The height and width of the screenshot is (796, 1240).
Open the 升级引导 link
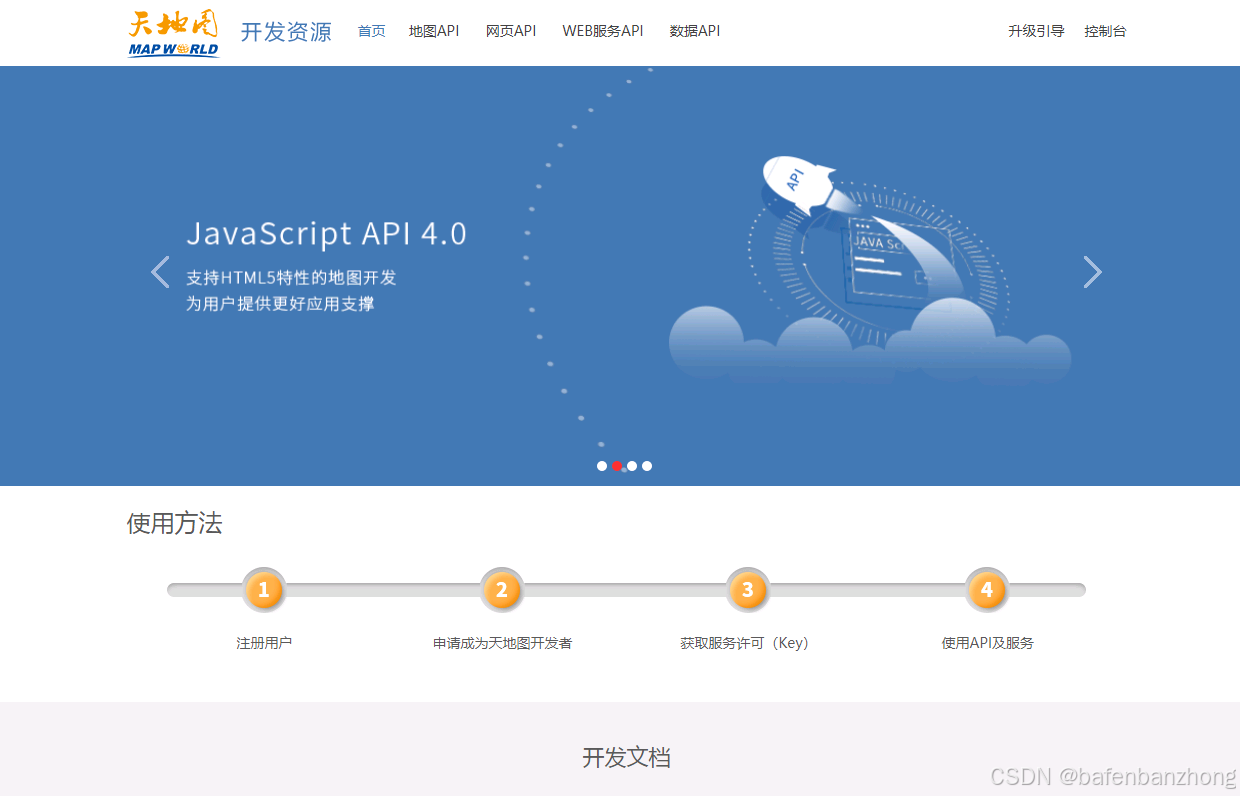(x=1036, y=31)
